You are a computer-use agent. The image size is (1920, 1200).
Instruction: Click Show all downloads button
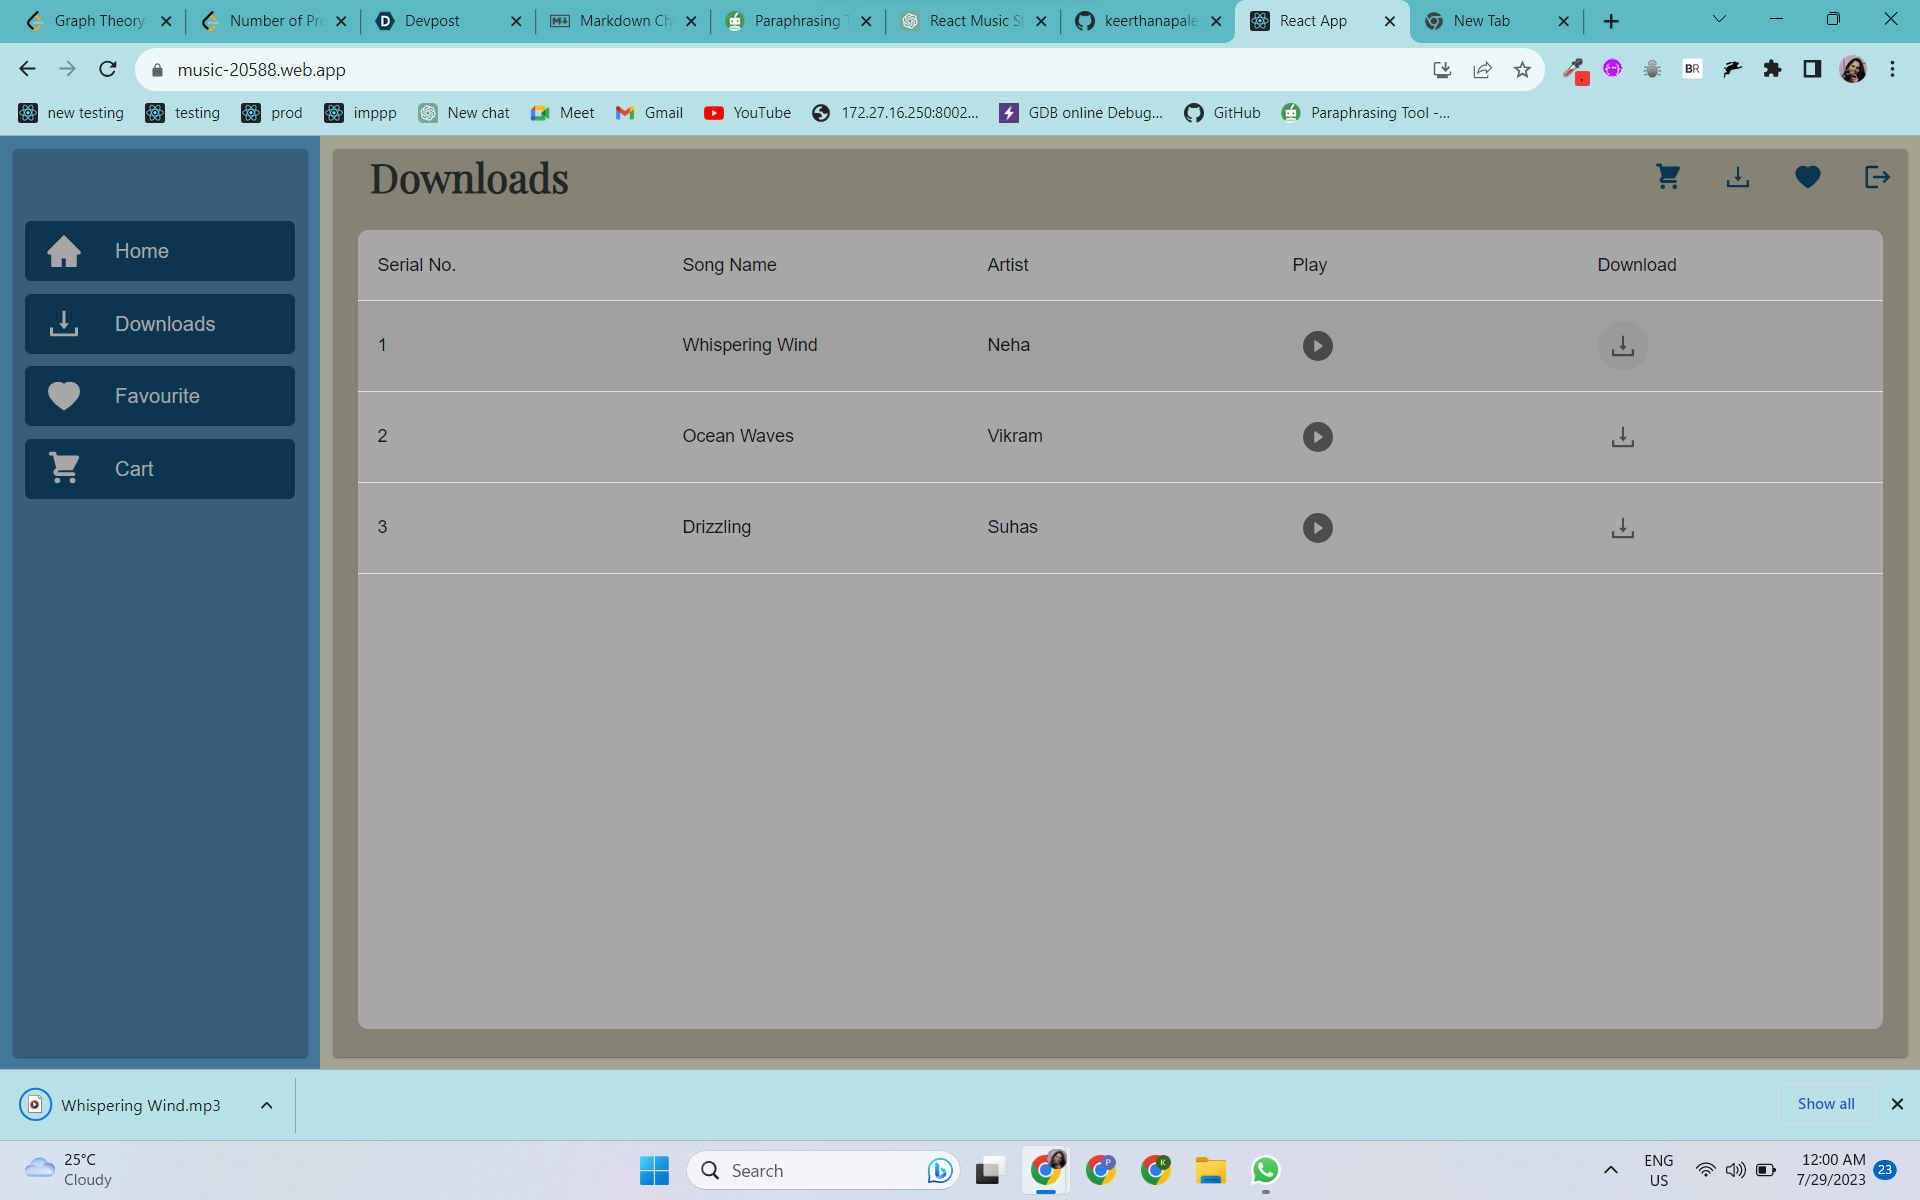1825,1104
